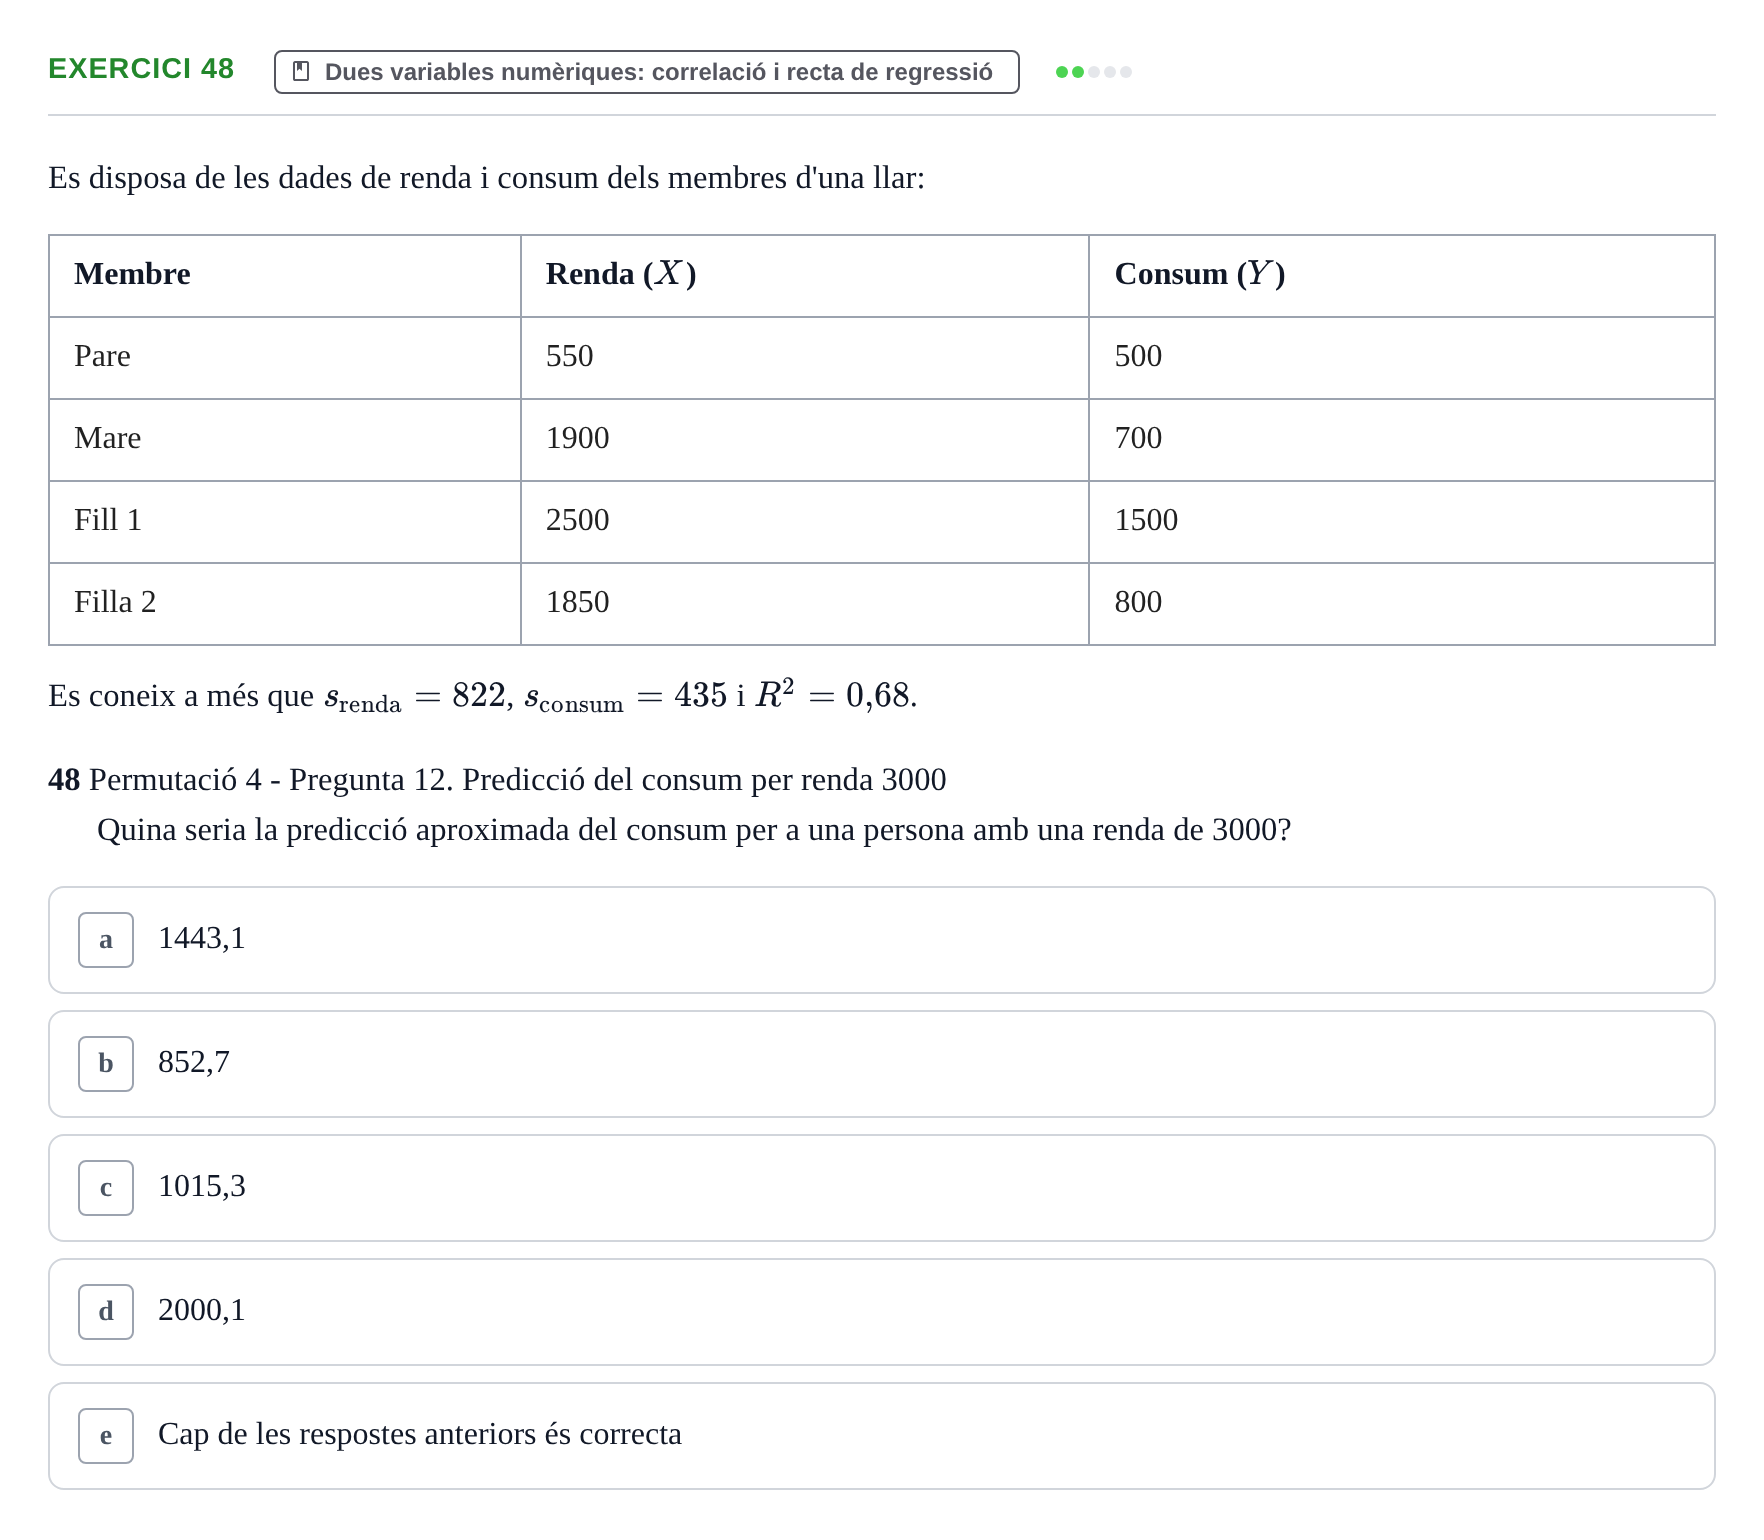
Task: Select answer option a 1443,1
Action: 882,940
